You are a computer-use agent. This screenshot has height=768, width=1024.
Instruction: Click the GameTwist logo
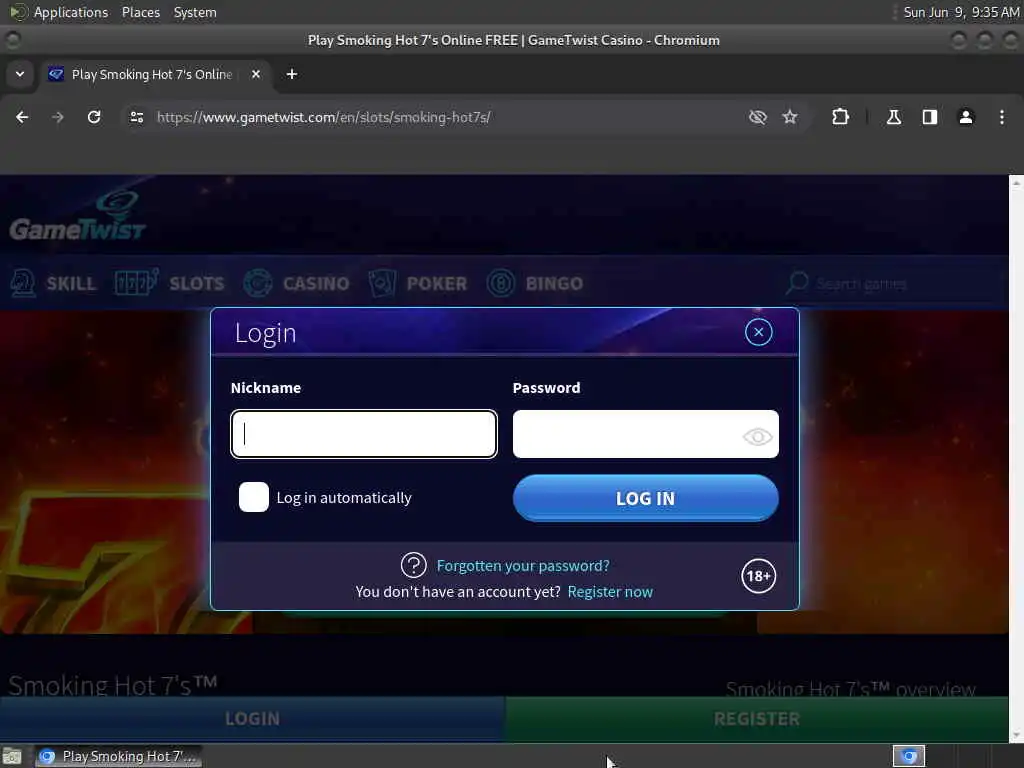coord(77,217)
